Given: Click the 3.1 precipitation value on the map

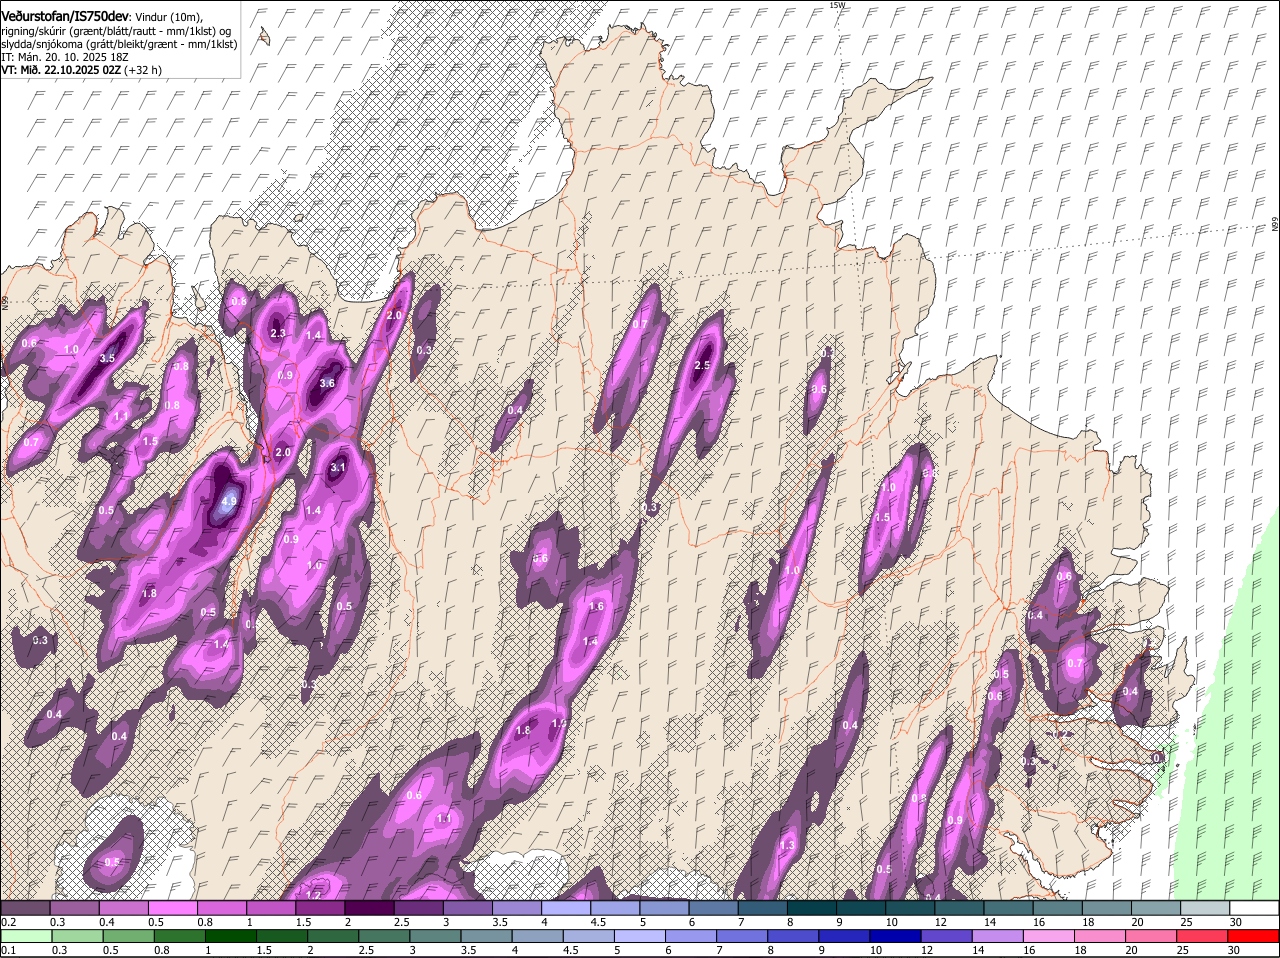Looking at the screenshot, I should (x=338, y=467).
